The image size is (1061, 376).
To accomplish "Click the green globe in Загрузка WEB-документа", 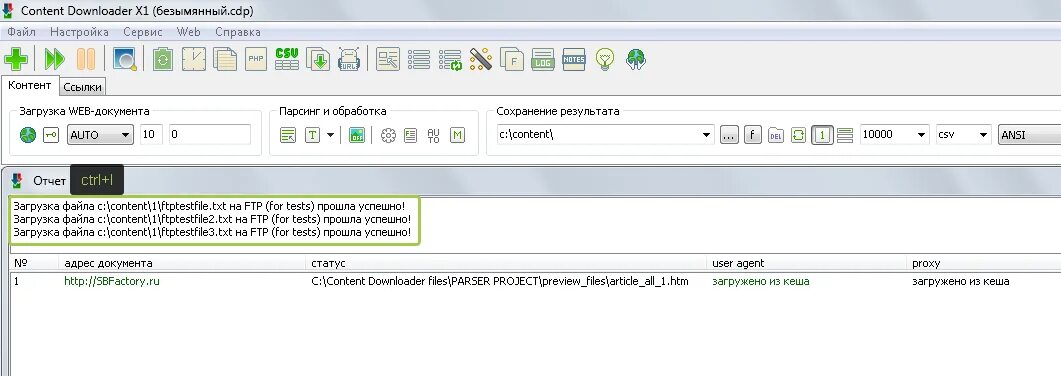I will pos(28,135).
